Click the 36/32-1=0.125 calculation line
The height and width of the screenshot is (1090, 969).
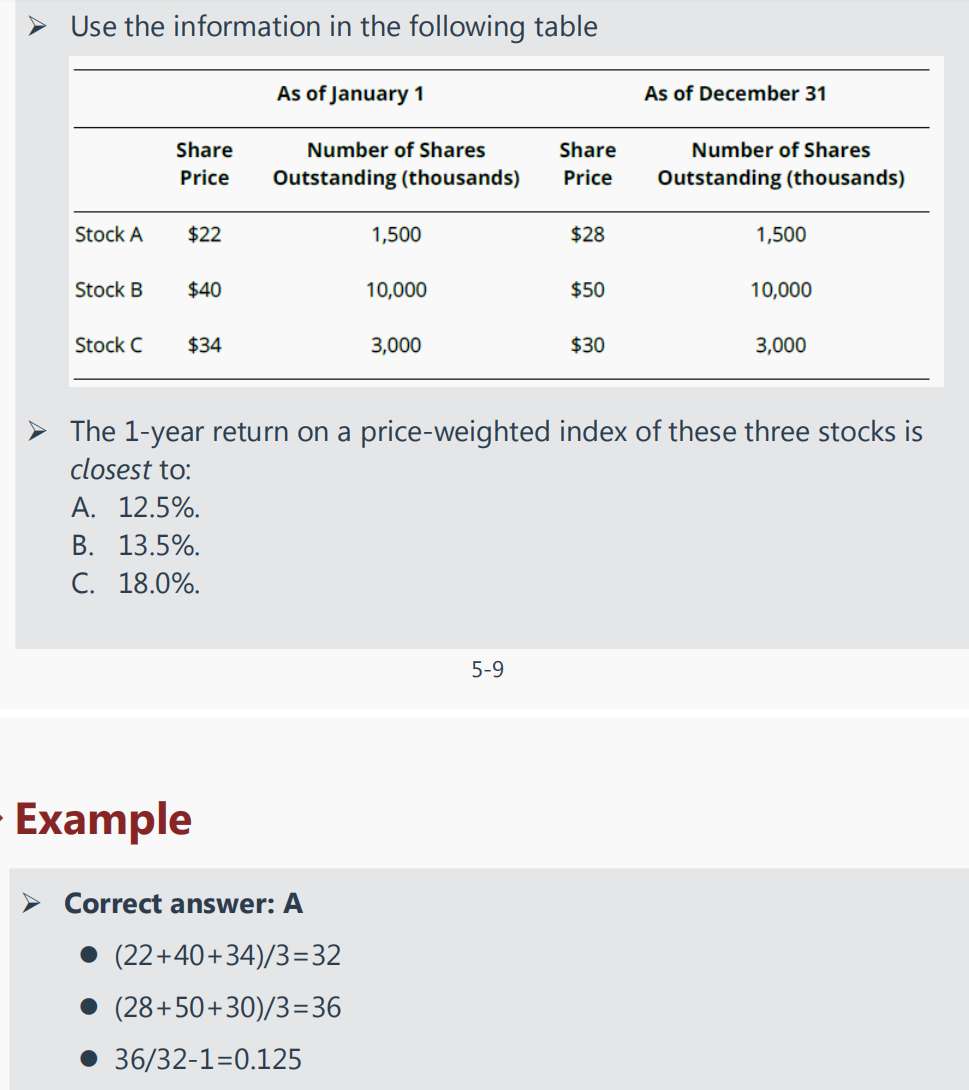(x=208, y=1060)
